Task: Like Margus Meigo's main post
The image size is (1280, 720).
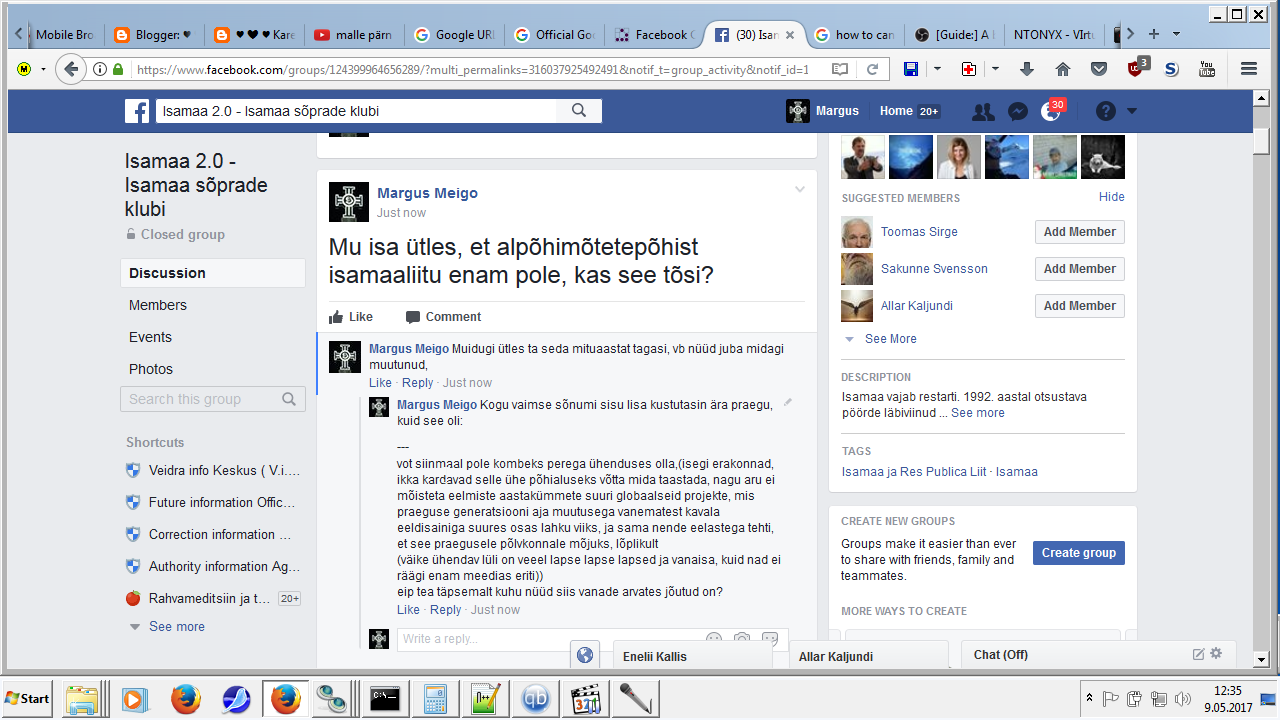Action: point(351,317)
